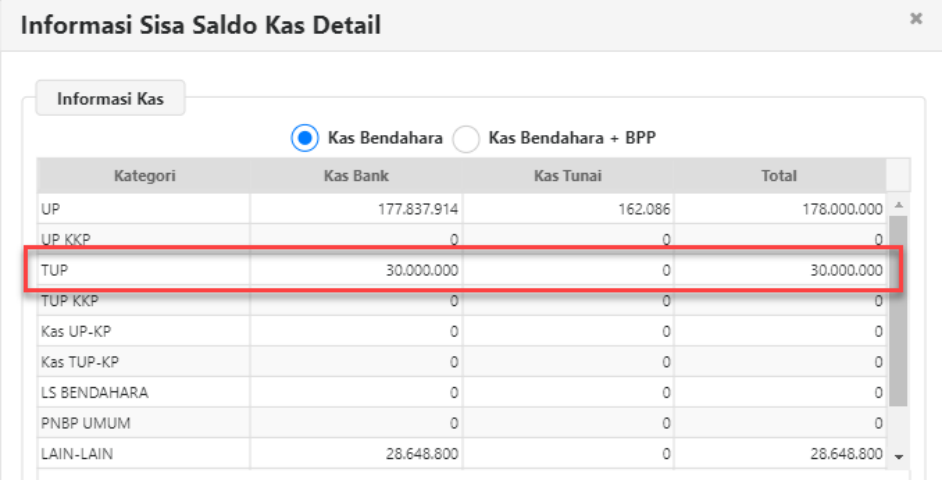Select the Kas Bendahara radio option
This screenshot has width=942, height=480.
pos(305,138)
